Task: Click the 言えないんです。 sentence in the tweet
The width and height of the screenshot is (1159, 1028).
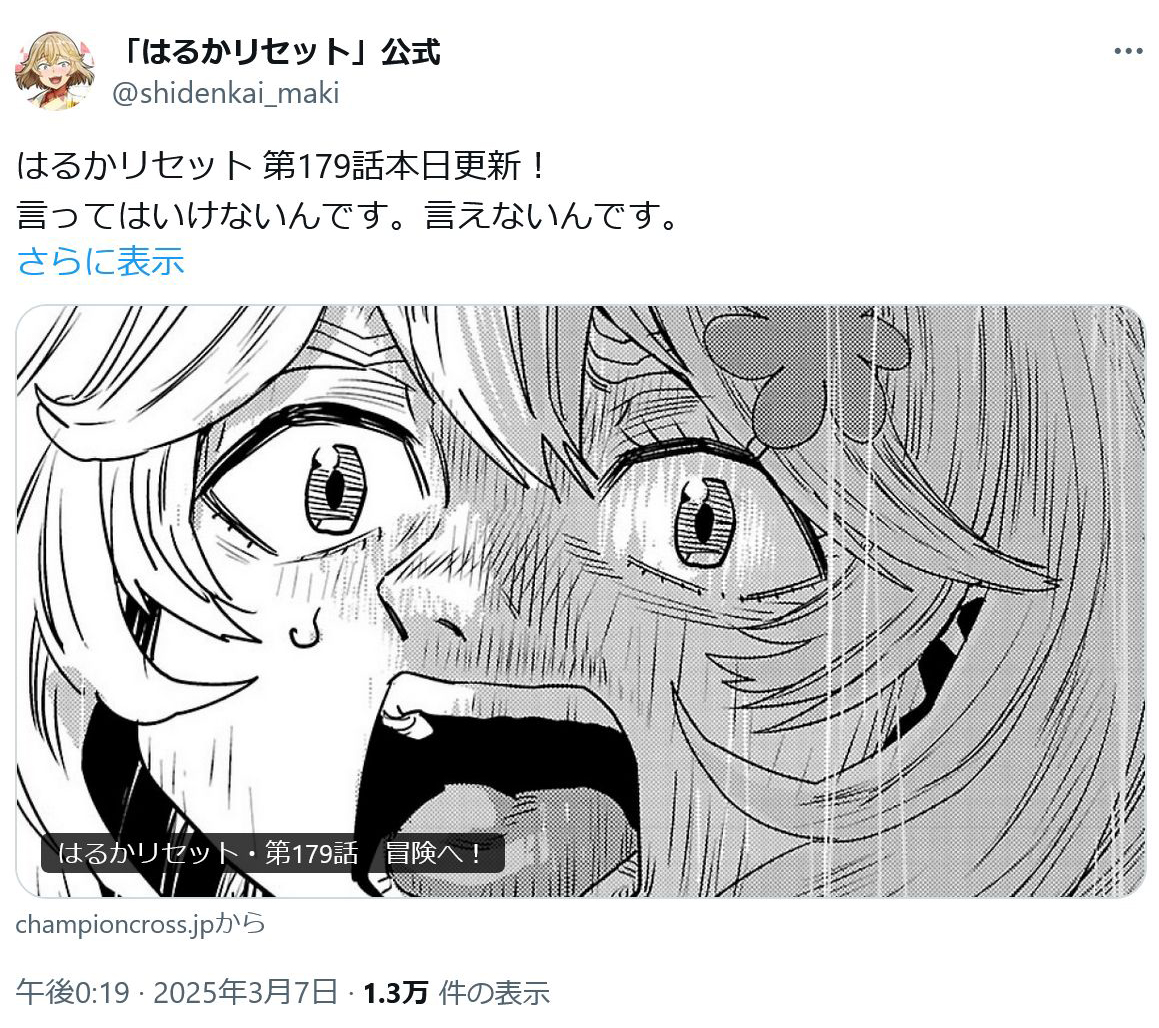Action: [x=552, y=215]
